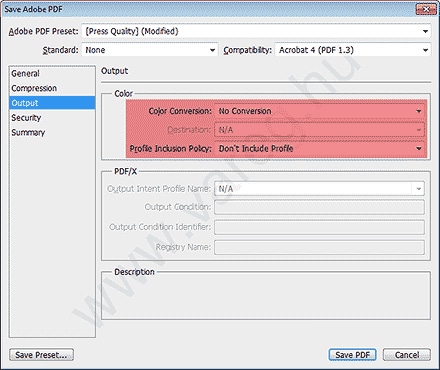Click the Save Adobe PDF title text
This screenshot has height=370, width=440.
(33, 9)
